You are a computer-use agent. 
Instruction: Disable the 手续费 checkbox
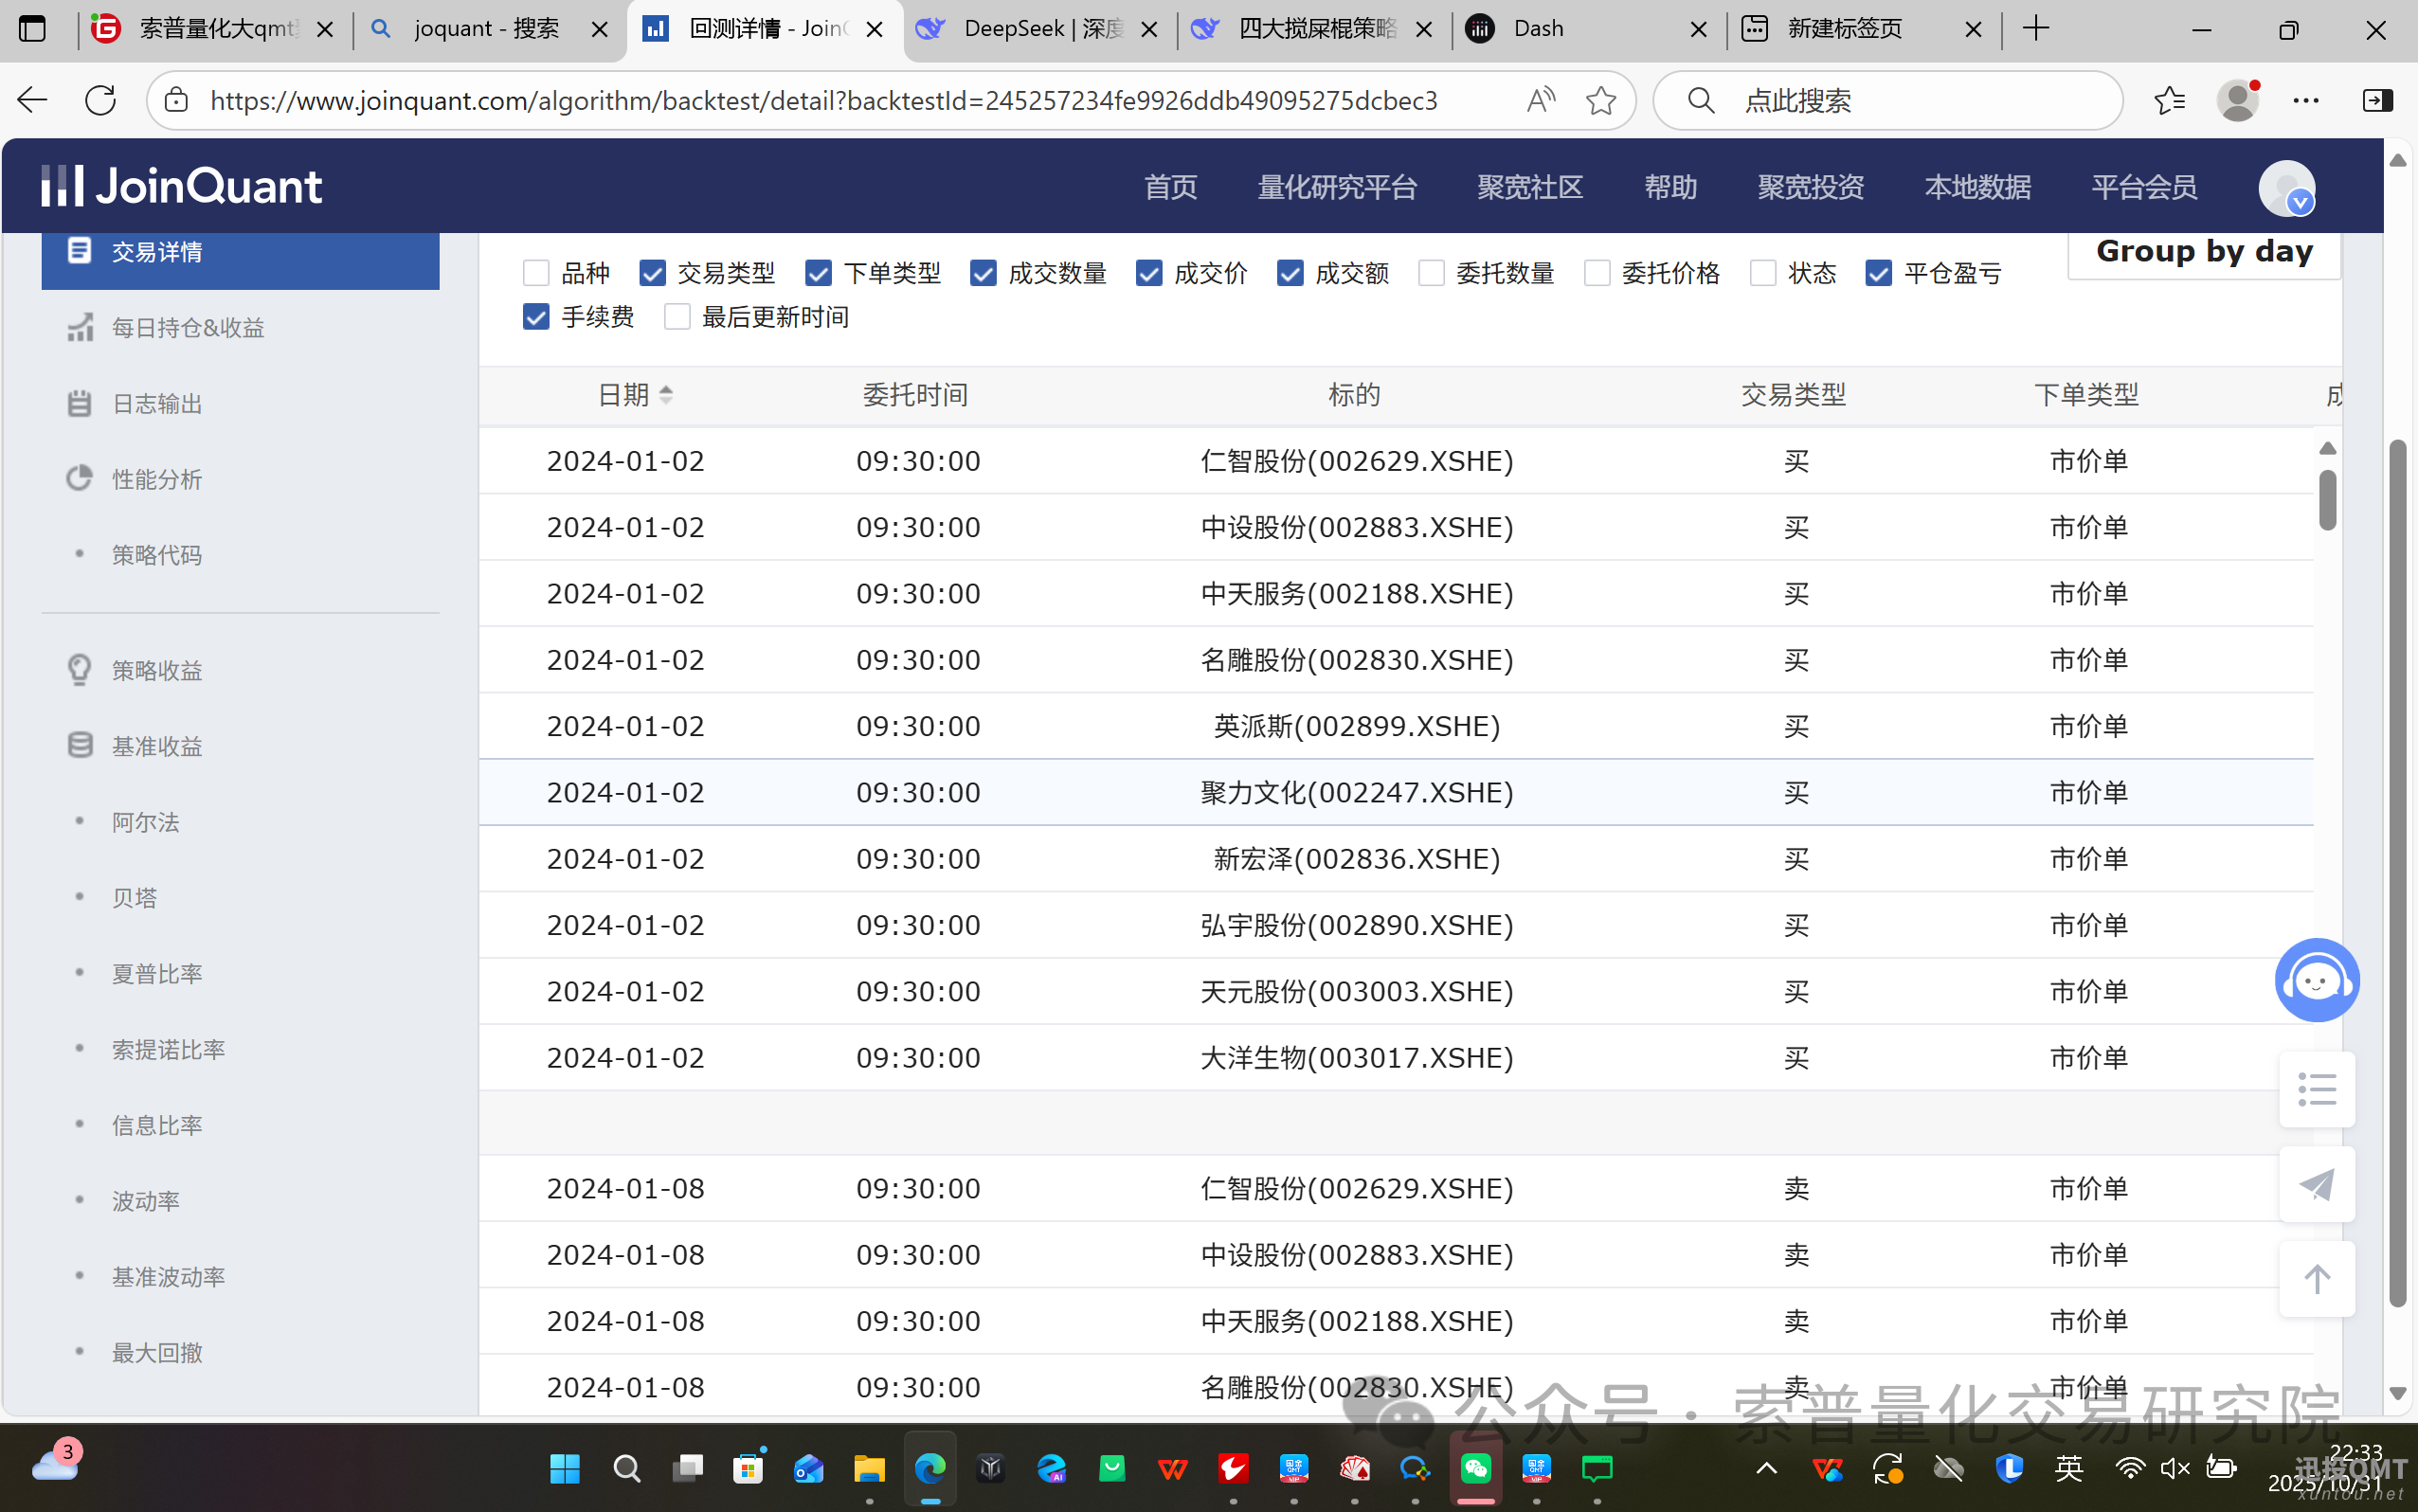tap(536, 316)
